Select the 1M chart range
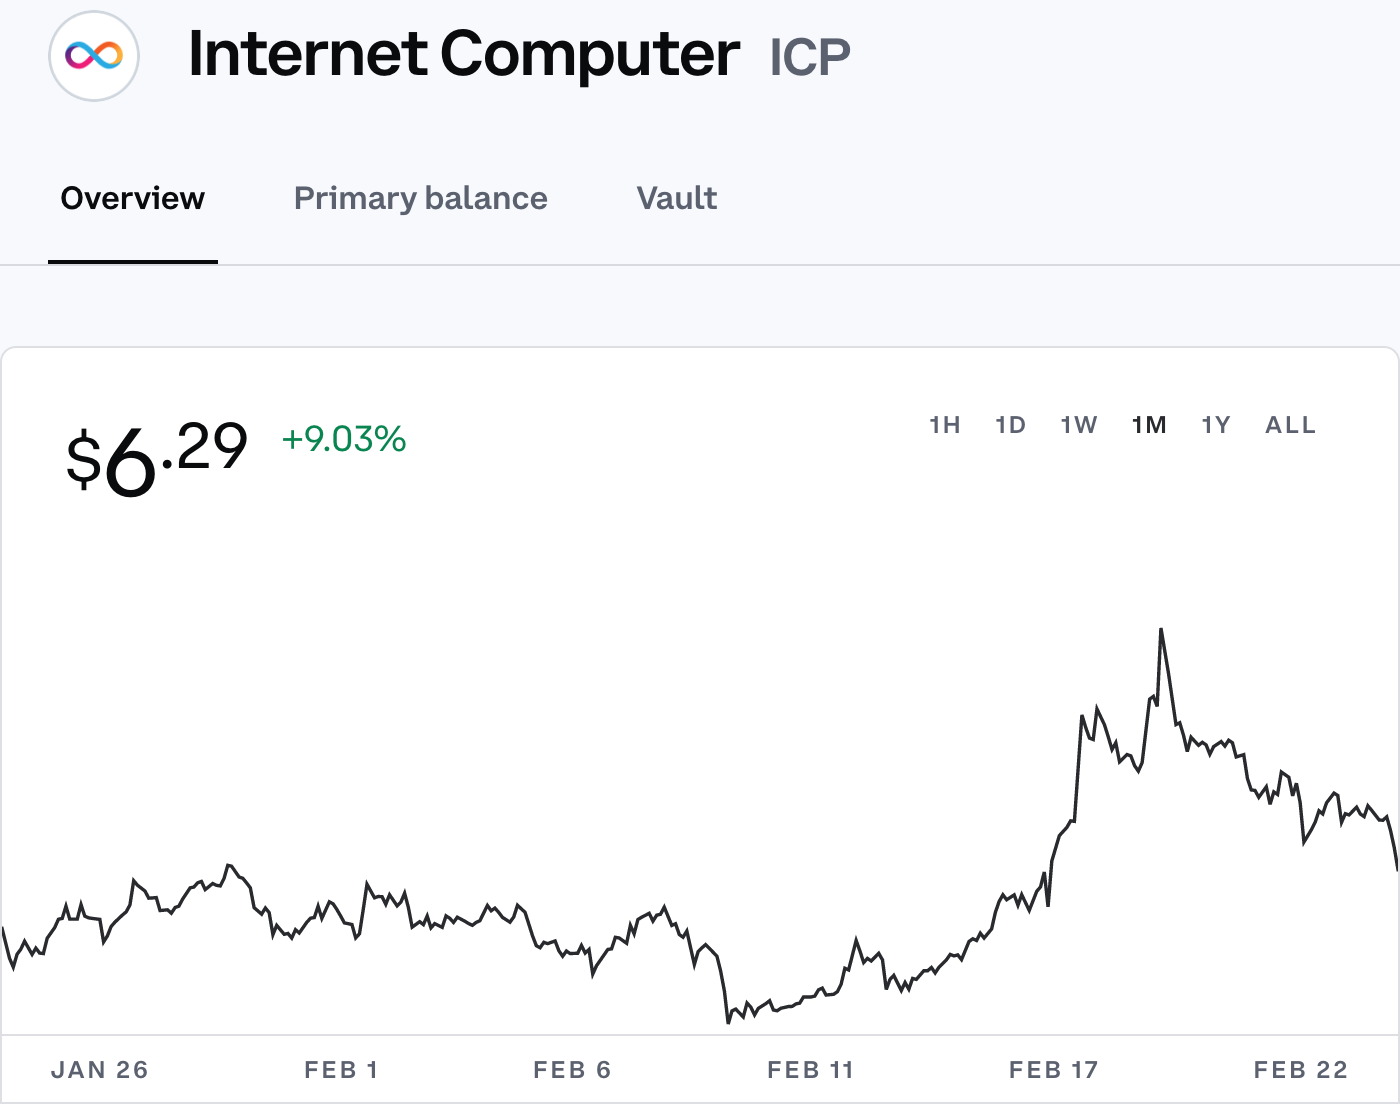Viewport: 1400px width, 1104px height. click(x=1149, y=425)
